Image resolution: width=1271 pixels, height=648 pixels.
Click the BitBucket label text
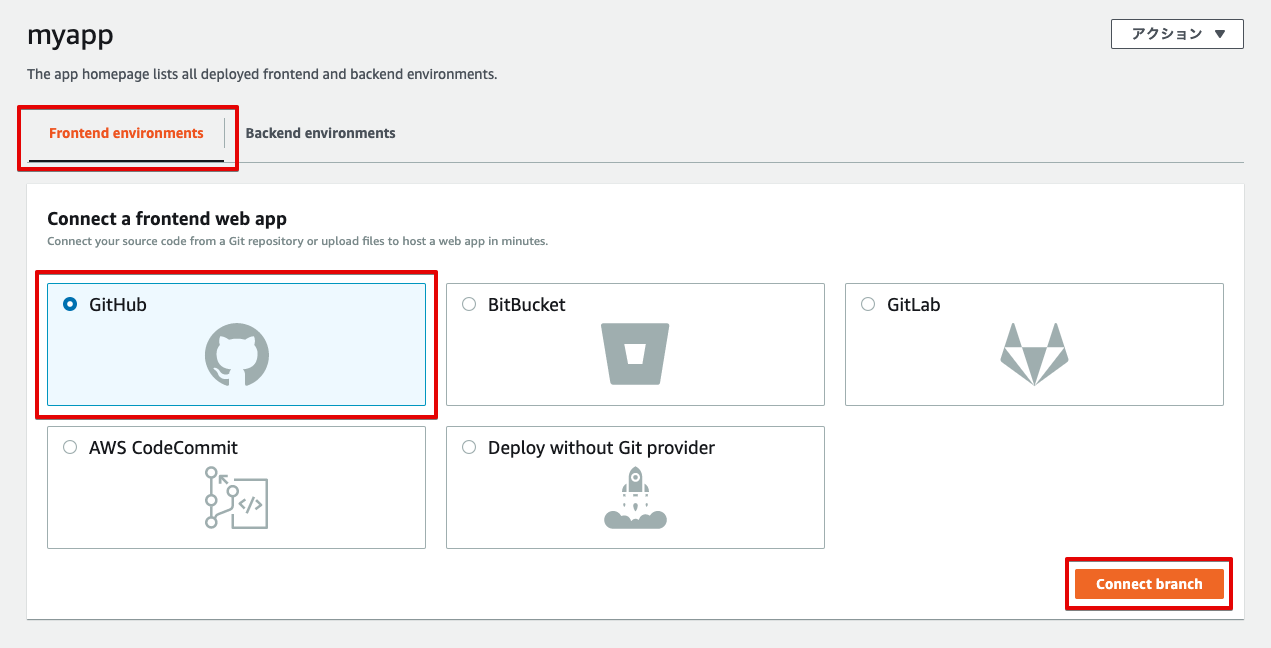pos(527,304)
